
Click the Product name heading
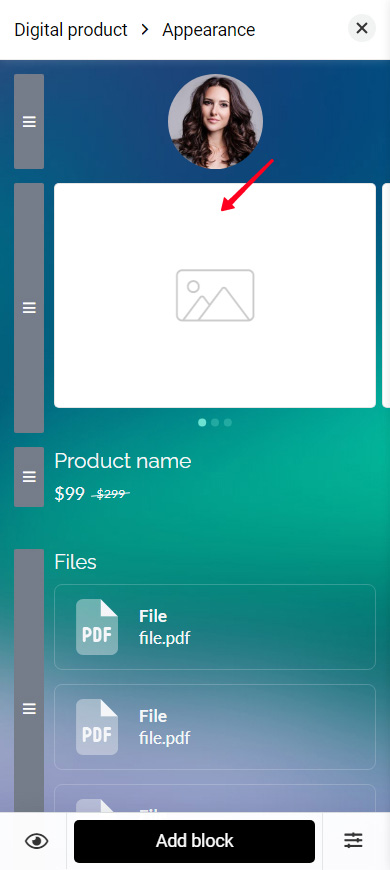tap(123, 461)
